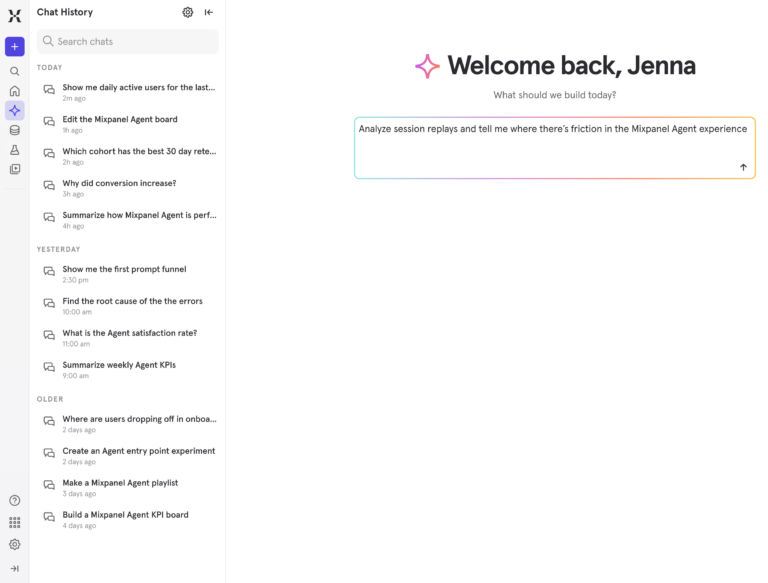Click the '4 days ago' timestamp
768x583 pixels.
[79, 526]
